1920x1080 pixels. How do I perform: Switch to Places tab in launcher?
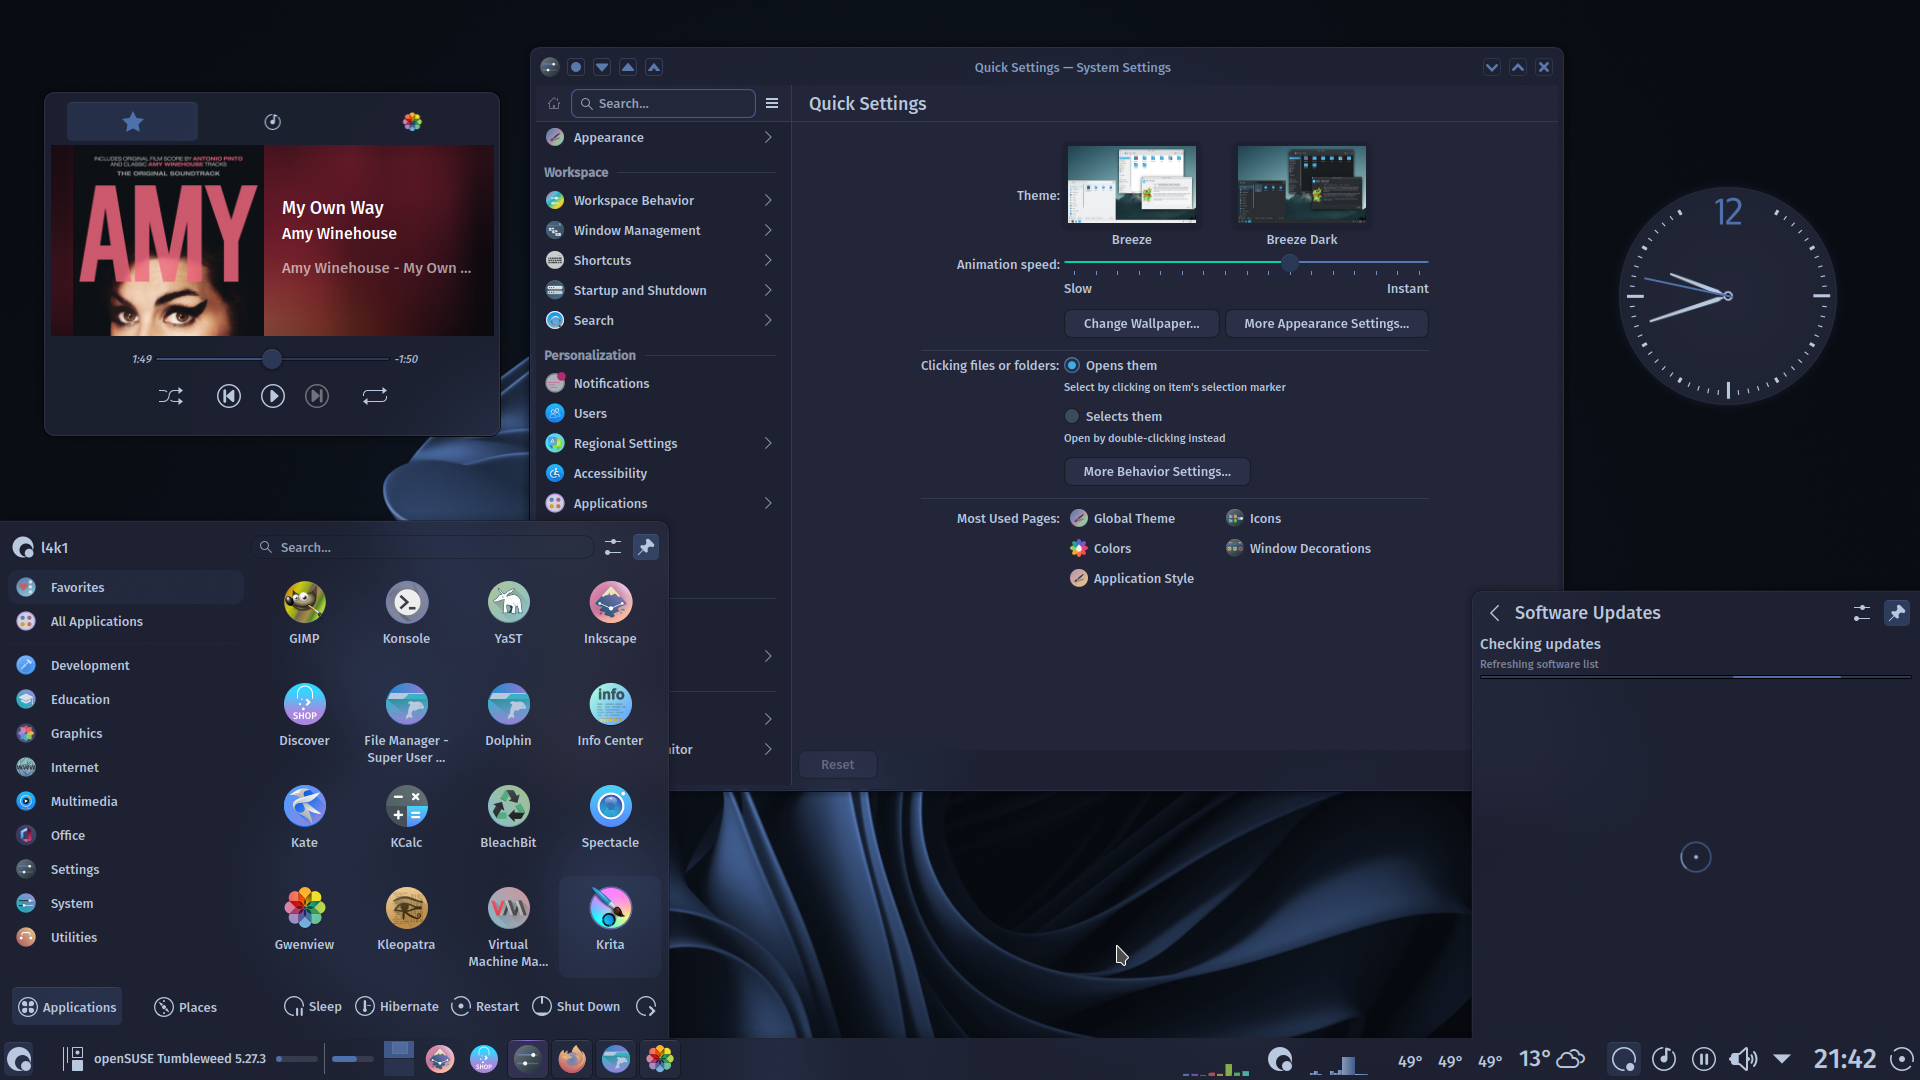pos(186,1007)
